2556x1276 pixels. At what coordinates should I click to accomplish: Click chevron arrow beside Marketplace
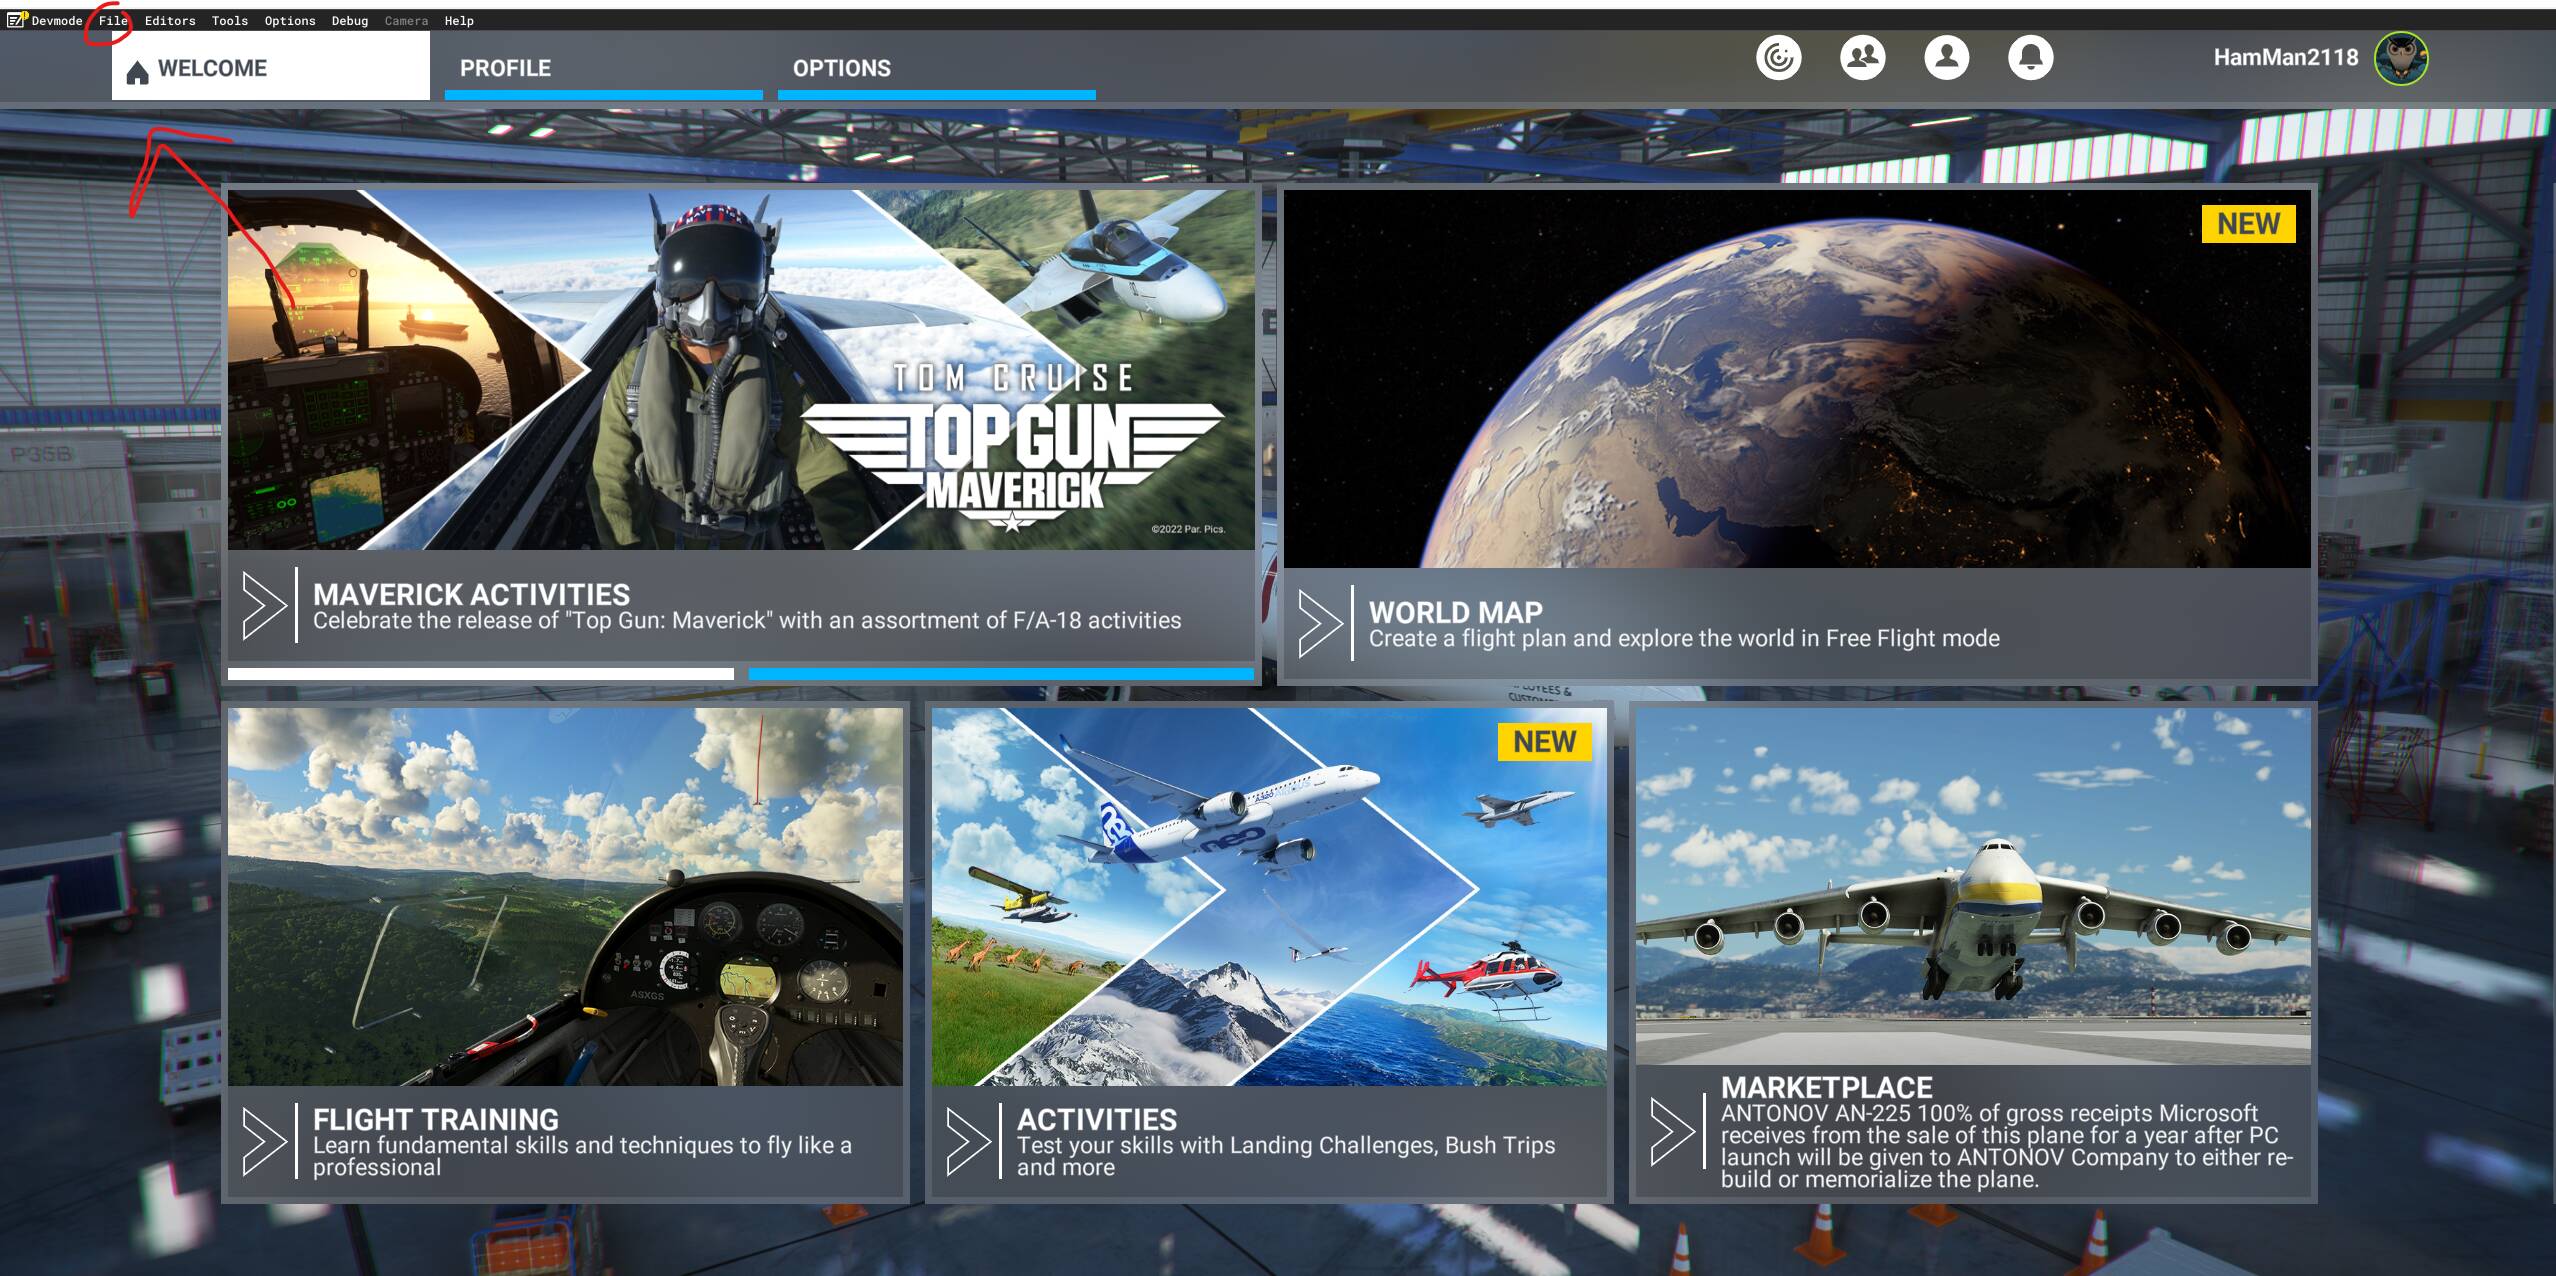click(x=1671, y=1131)
